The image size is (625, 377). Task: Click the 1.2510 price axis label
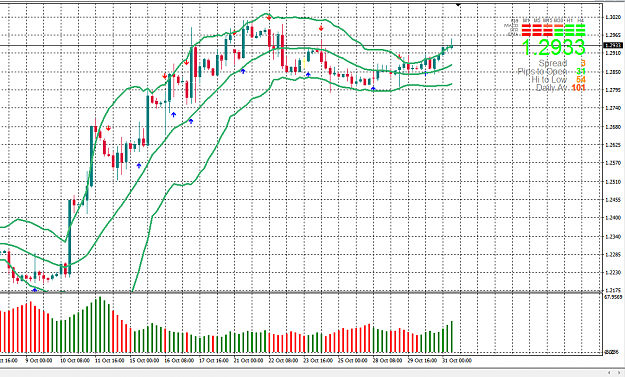tap(613, 182)
